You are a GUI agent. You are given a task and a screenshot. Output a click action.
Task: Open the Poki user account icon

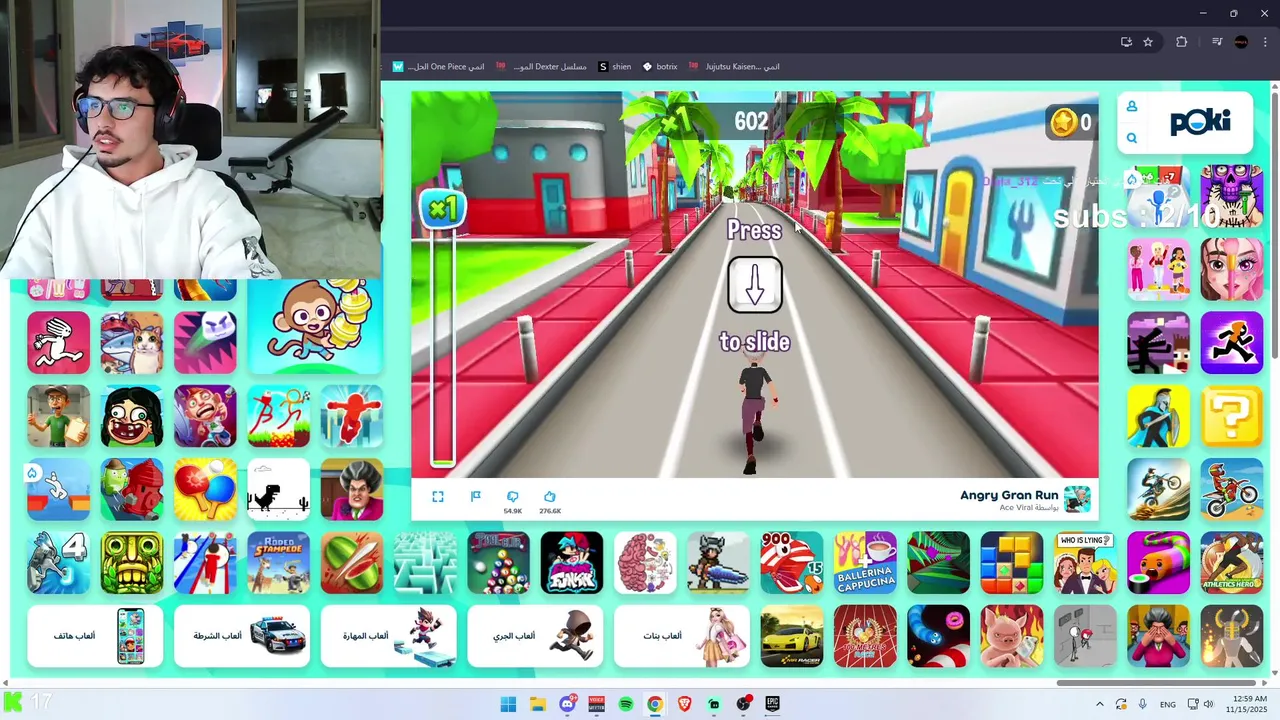click(x=1132, y=106)
